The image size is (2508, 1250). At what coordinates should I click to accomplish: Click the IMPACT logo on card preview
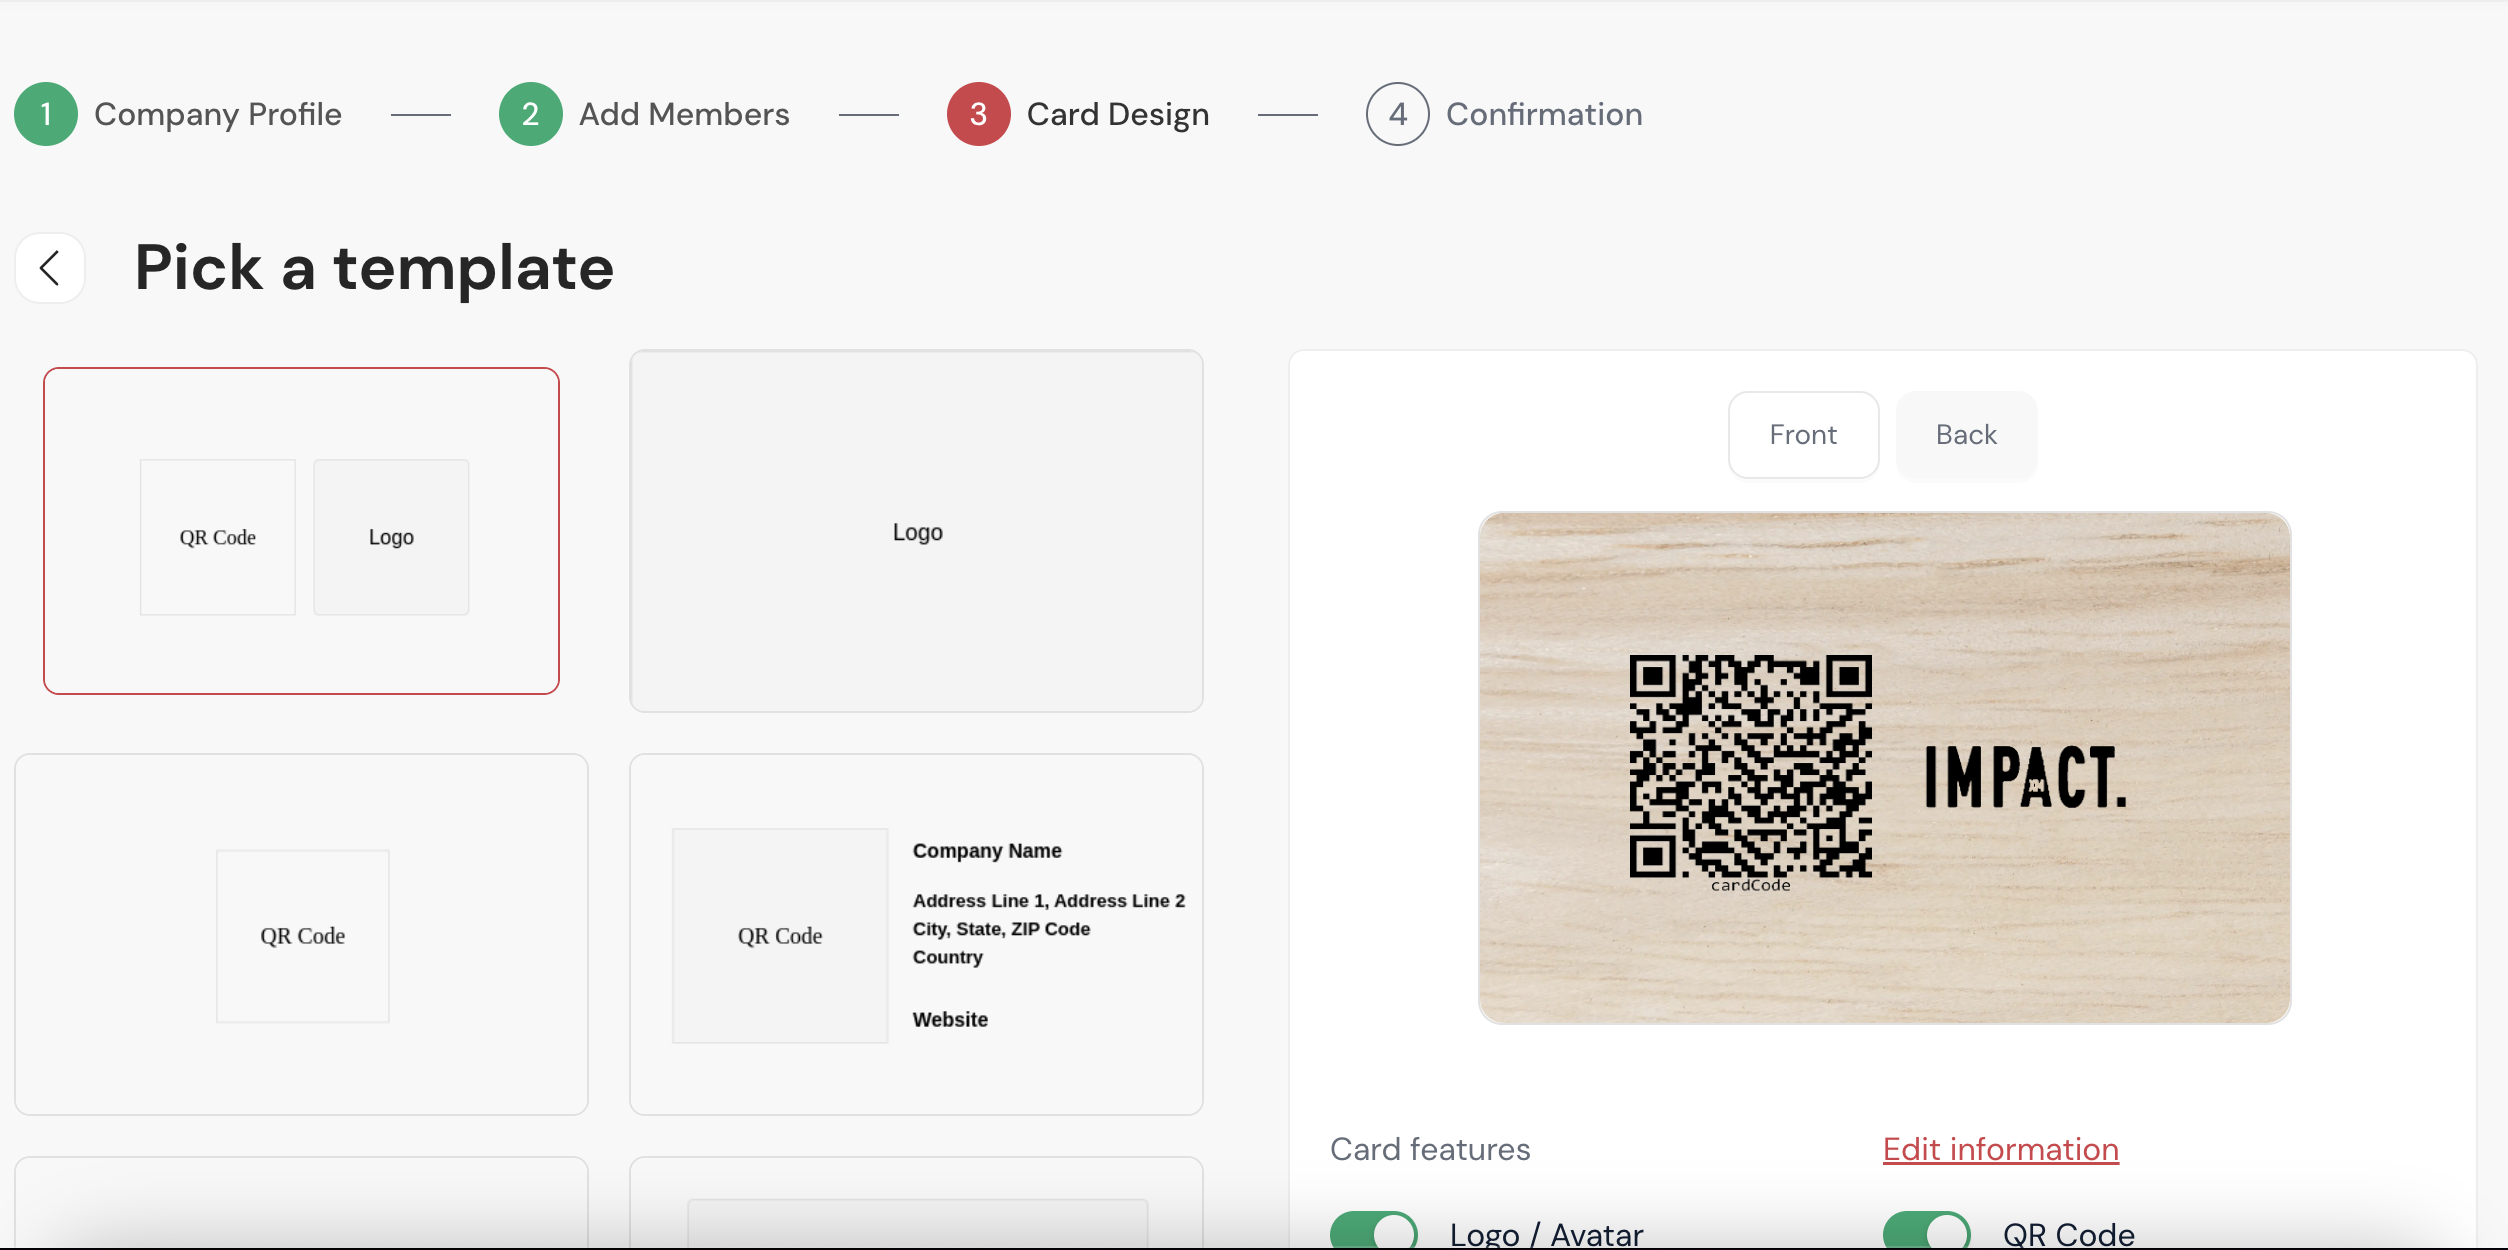tap(2025, 777)
